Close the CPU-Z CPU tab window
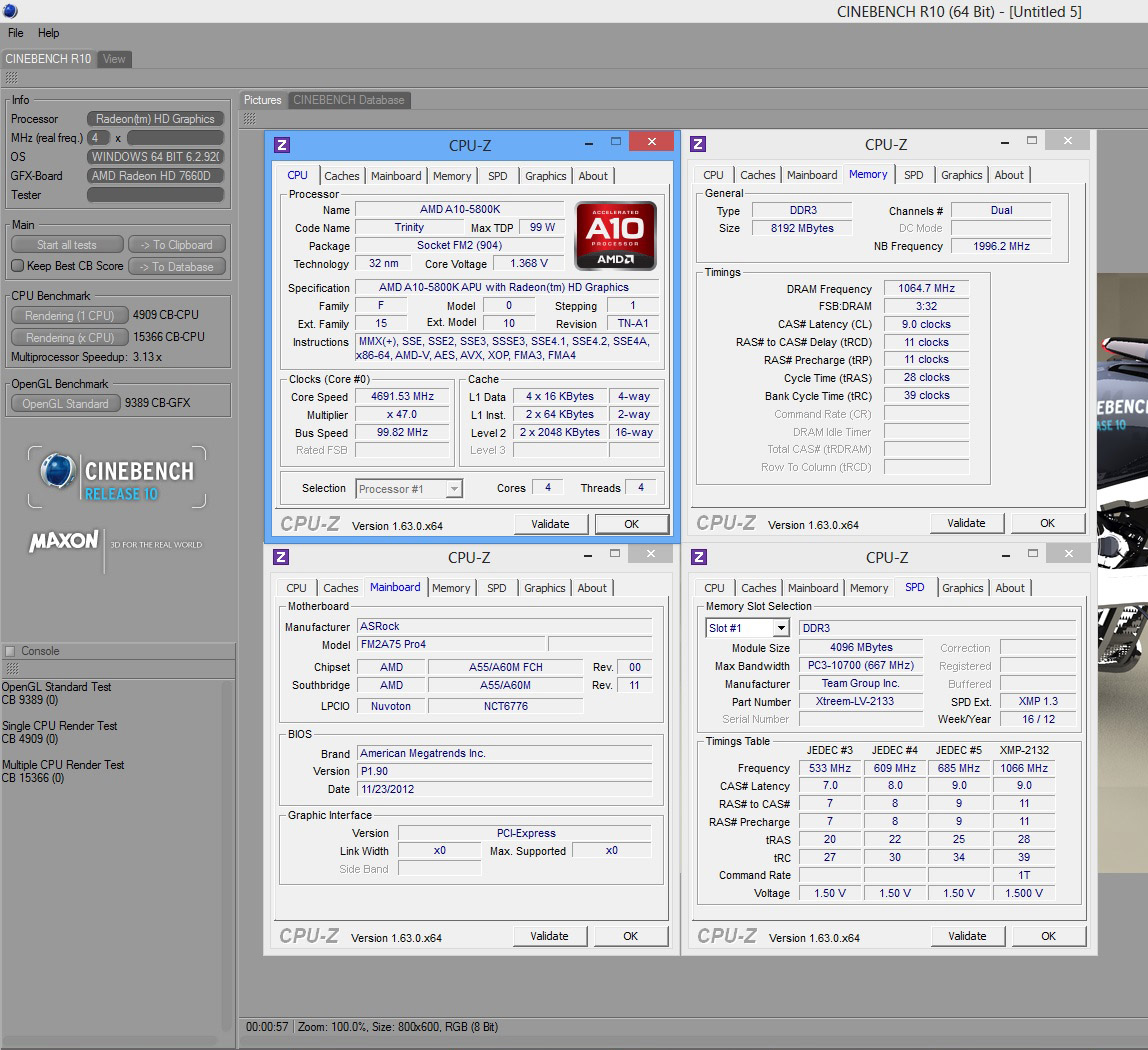This screenshot has width=1148, height=1050. (x=652, y=141)
